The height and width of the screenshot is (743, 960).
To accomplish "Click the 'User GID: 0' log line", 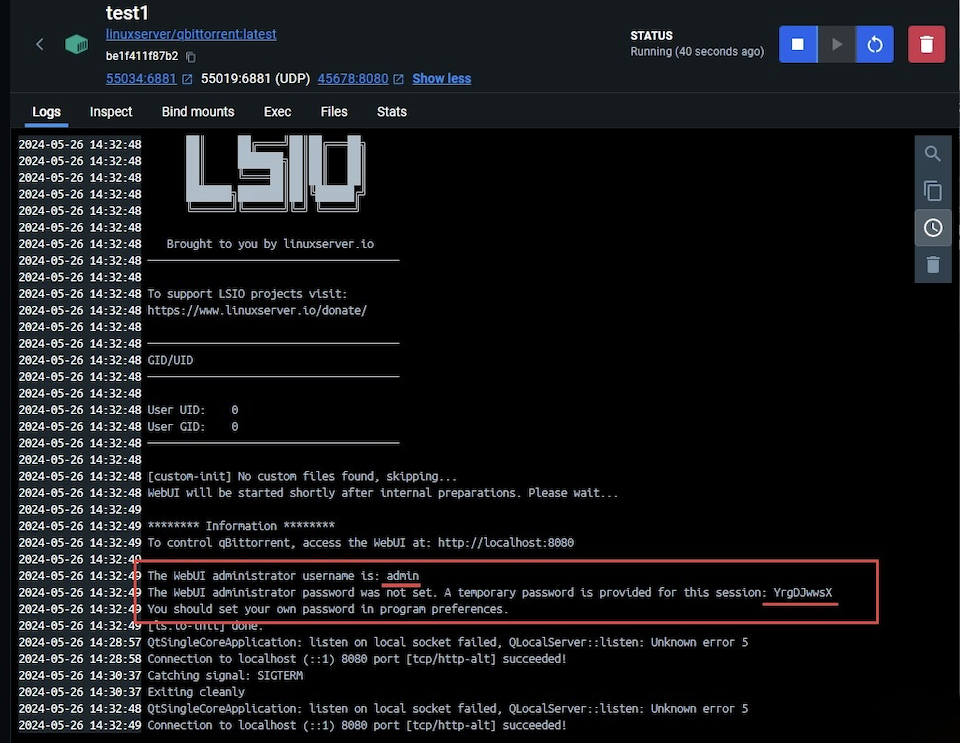I will pyautogui.click(x=193, y=427).
